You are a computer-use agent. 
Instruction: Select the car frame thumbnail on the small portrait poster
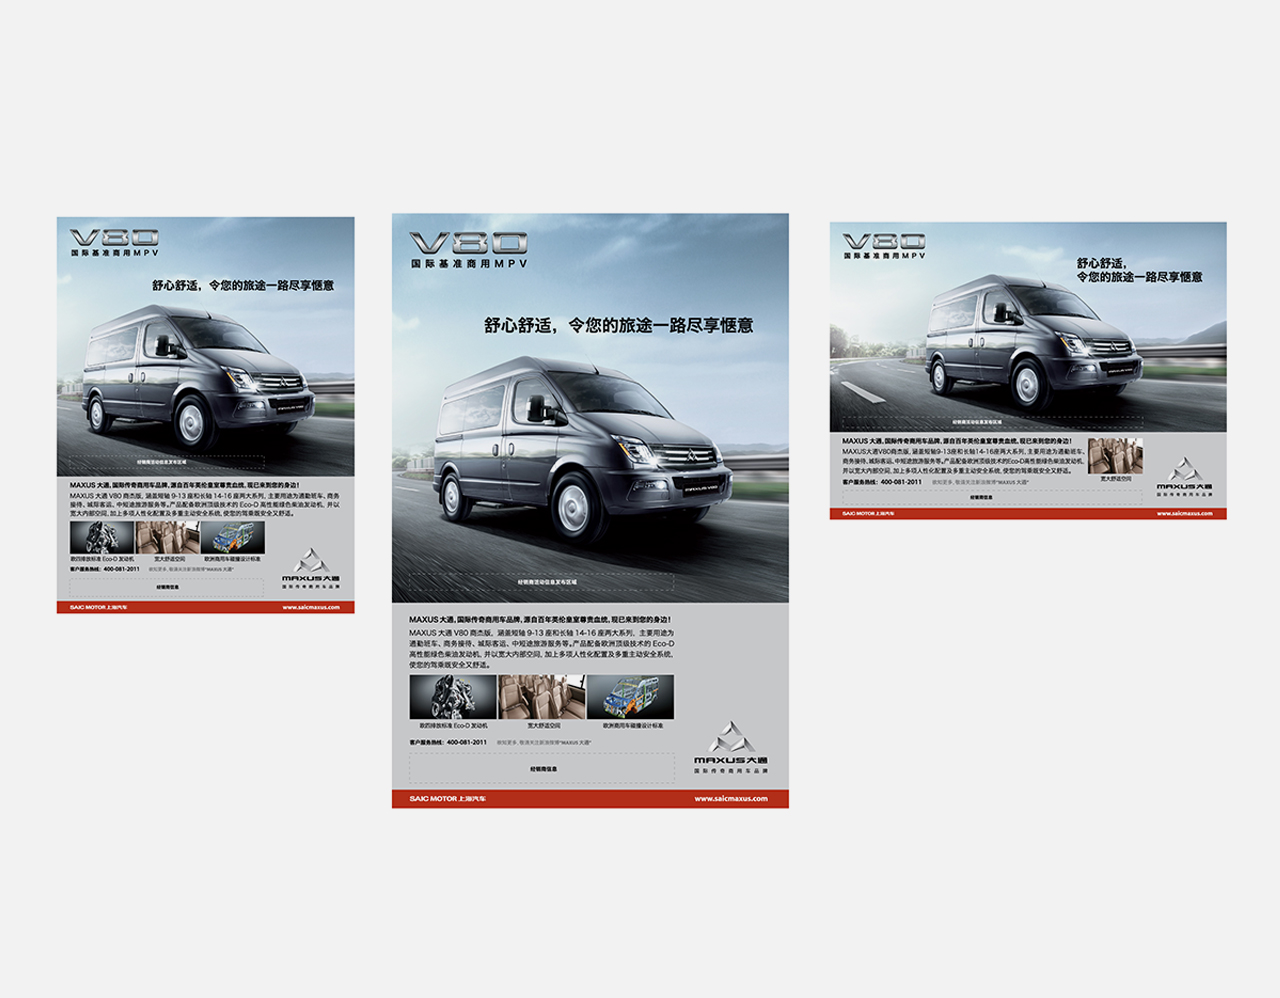233,538
